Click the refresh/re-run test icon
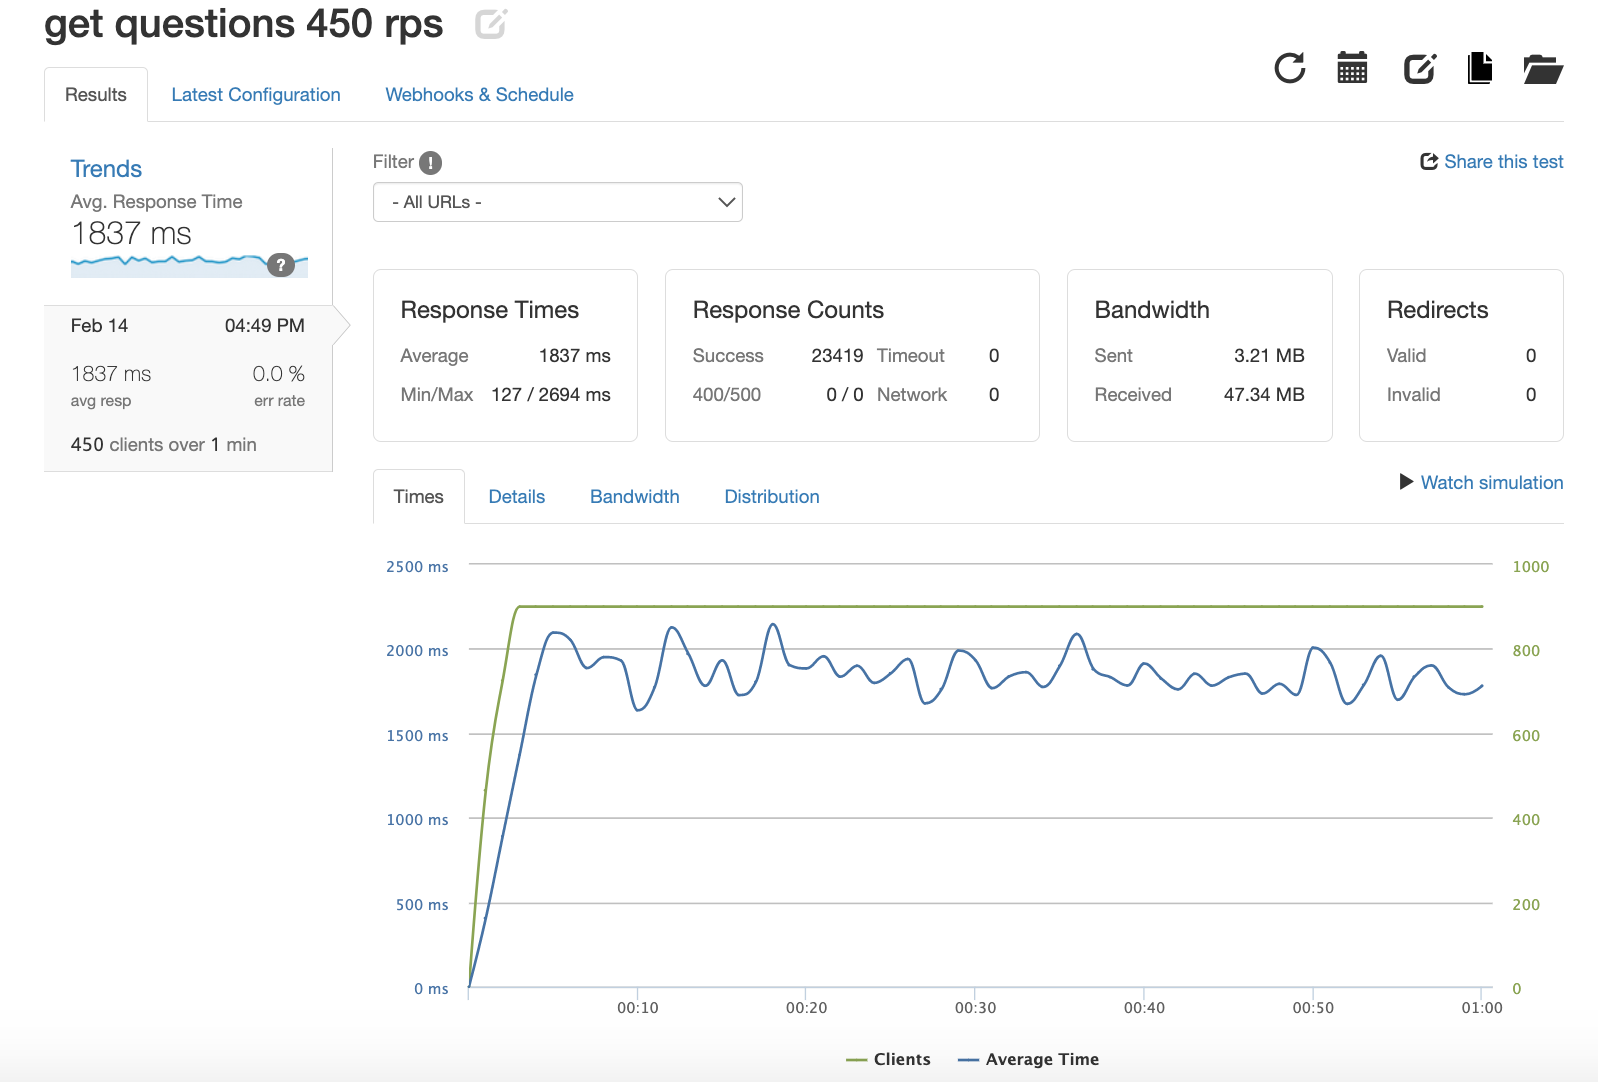Image resolution: width=1598 pixels, height=1082 pixels. point(1290,68)
